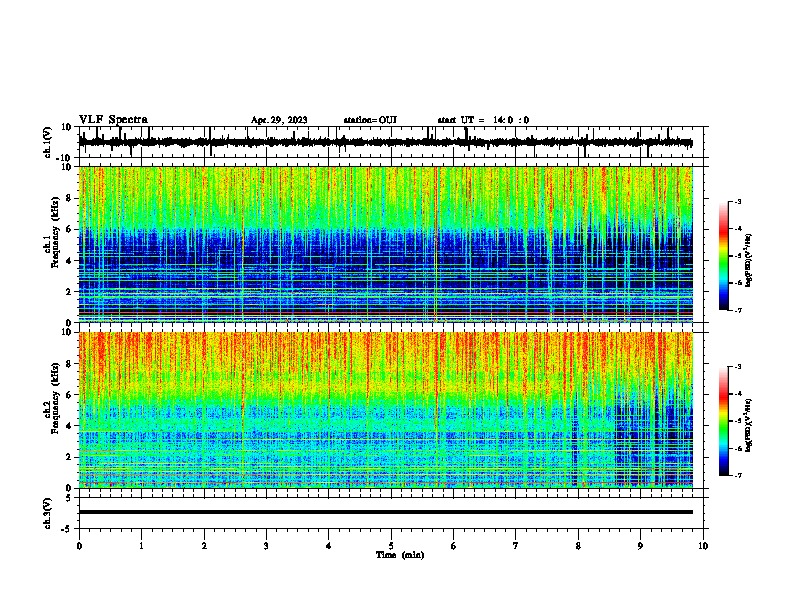Click the "ch.1(V)" axis label
The image size is (792, 612).
(x=48, y=142)
